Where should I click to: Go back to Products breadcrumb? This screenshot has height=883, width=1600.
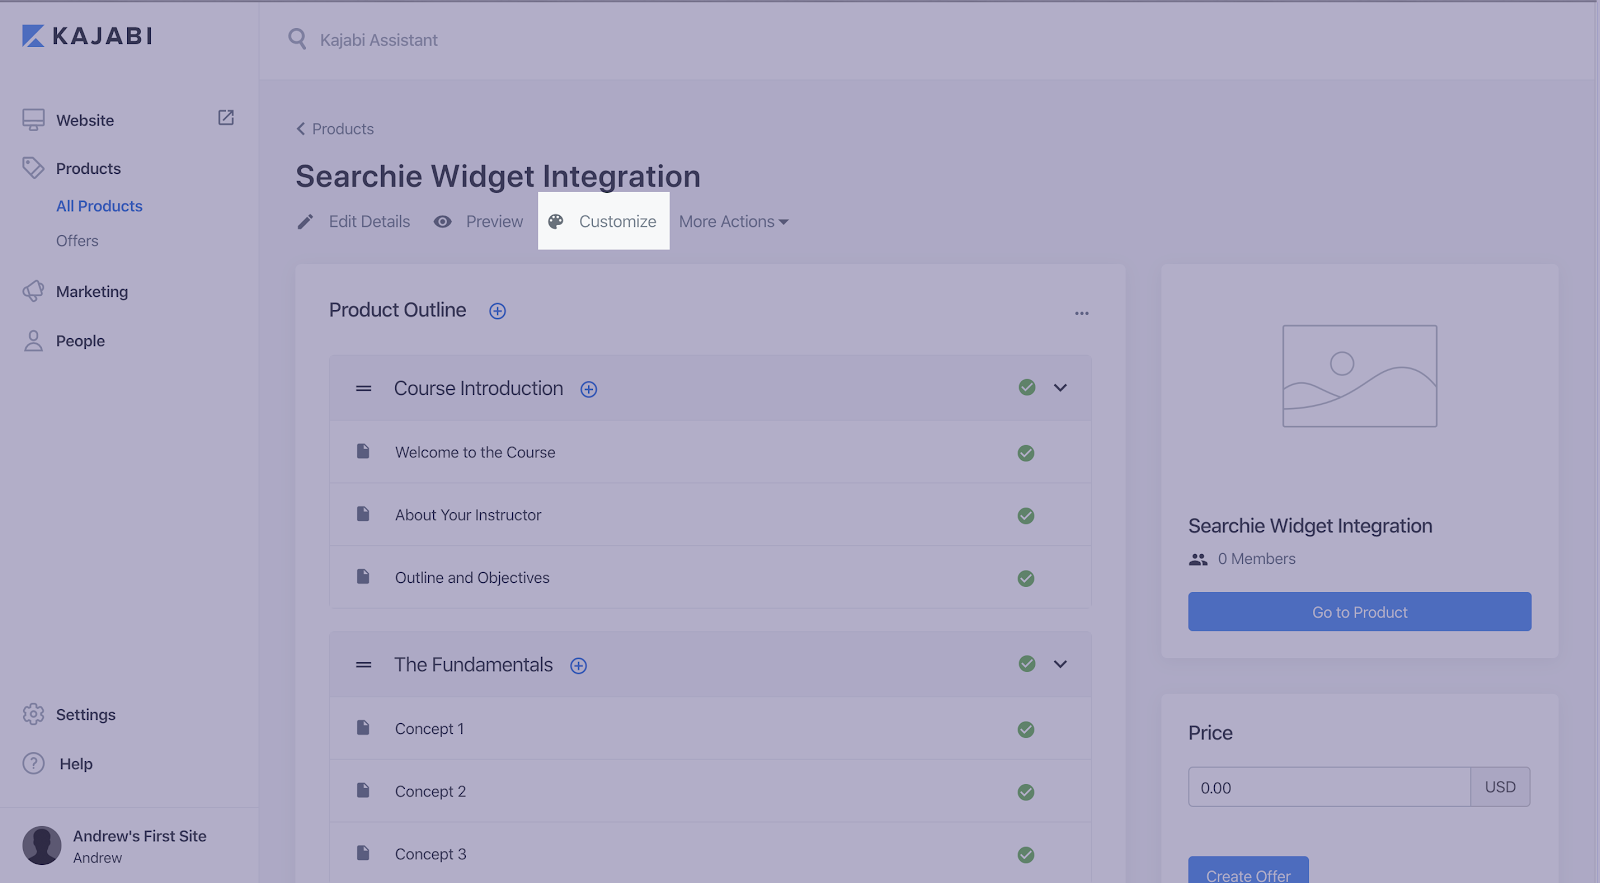point(335,129)
